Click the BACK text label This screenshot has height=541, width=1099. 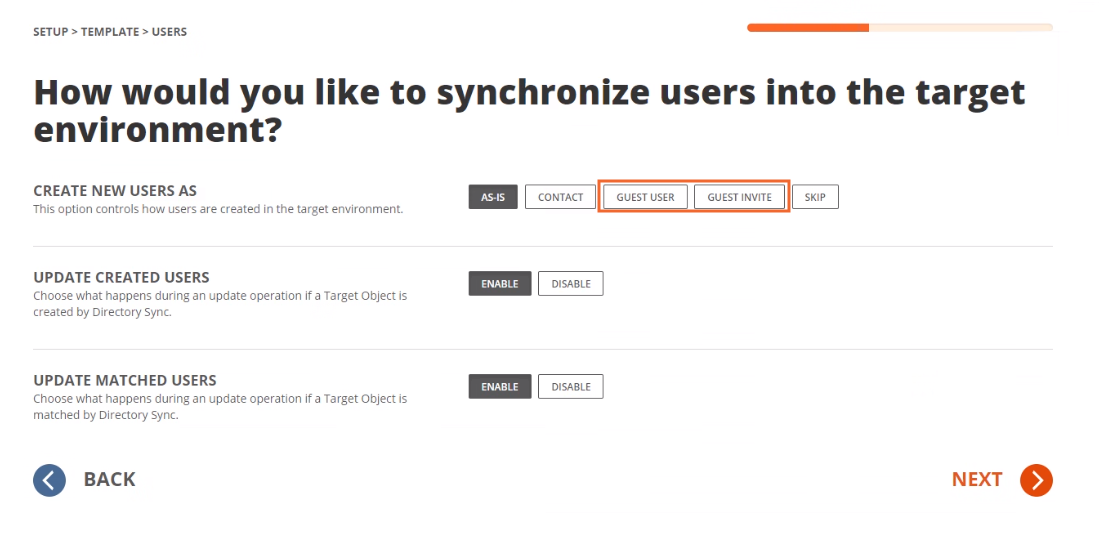[109, 480]
